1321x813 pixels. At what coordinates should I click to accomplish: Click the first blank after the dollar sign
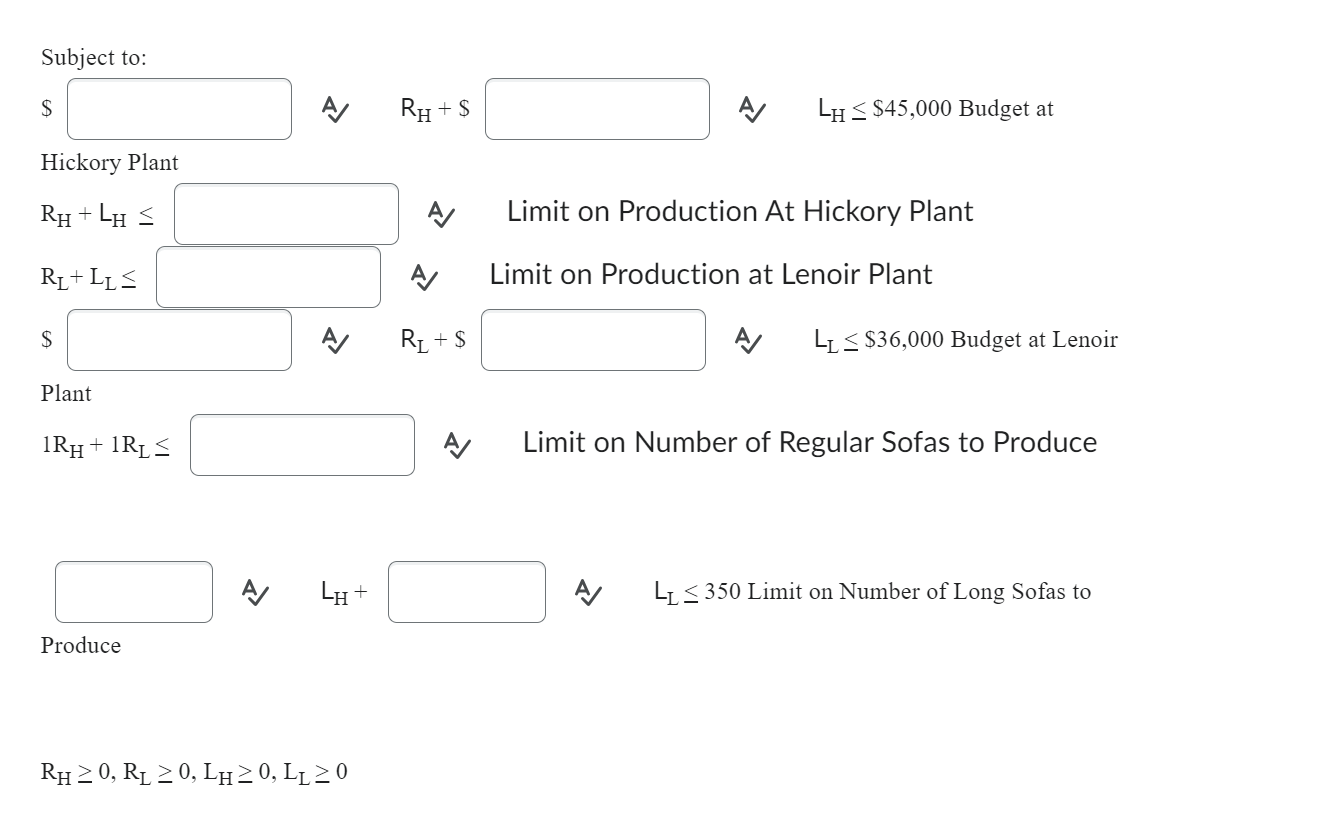[178, 109]
